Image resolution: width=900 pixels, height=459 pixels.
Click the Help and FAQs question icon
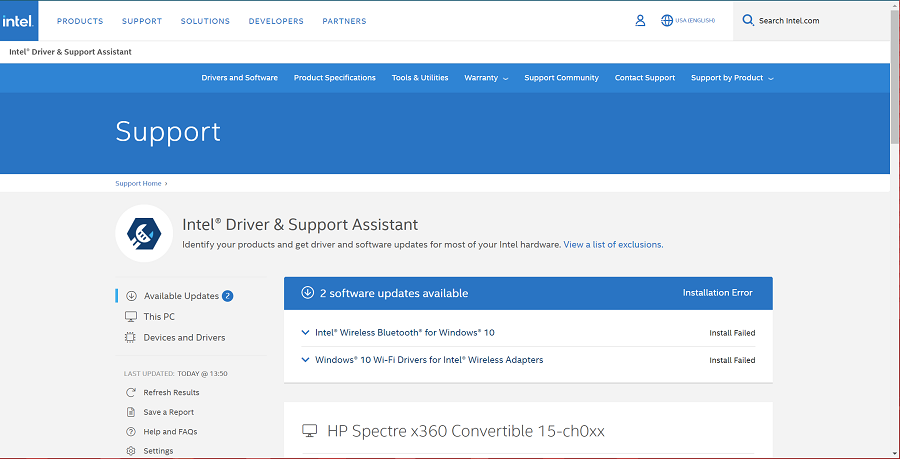tap(131, 432)
